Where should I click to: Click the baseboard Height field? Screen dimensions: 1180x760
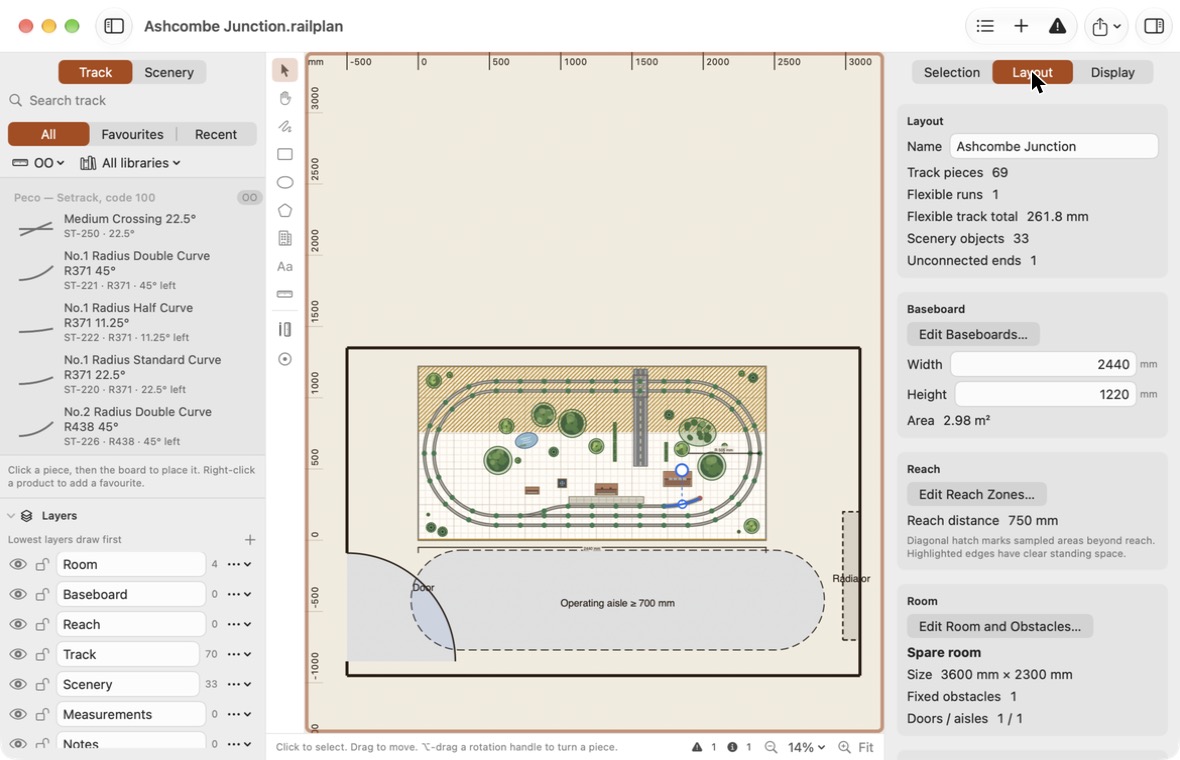coord(1045,394)
